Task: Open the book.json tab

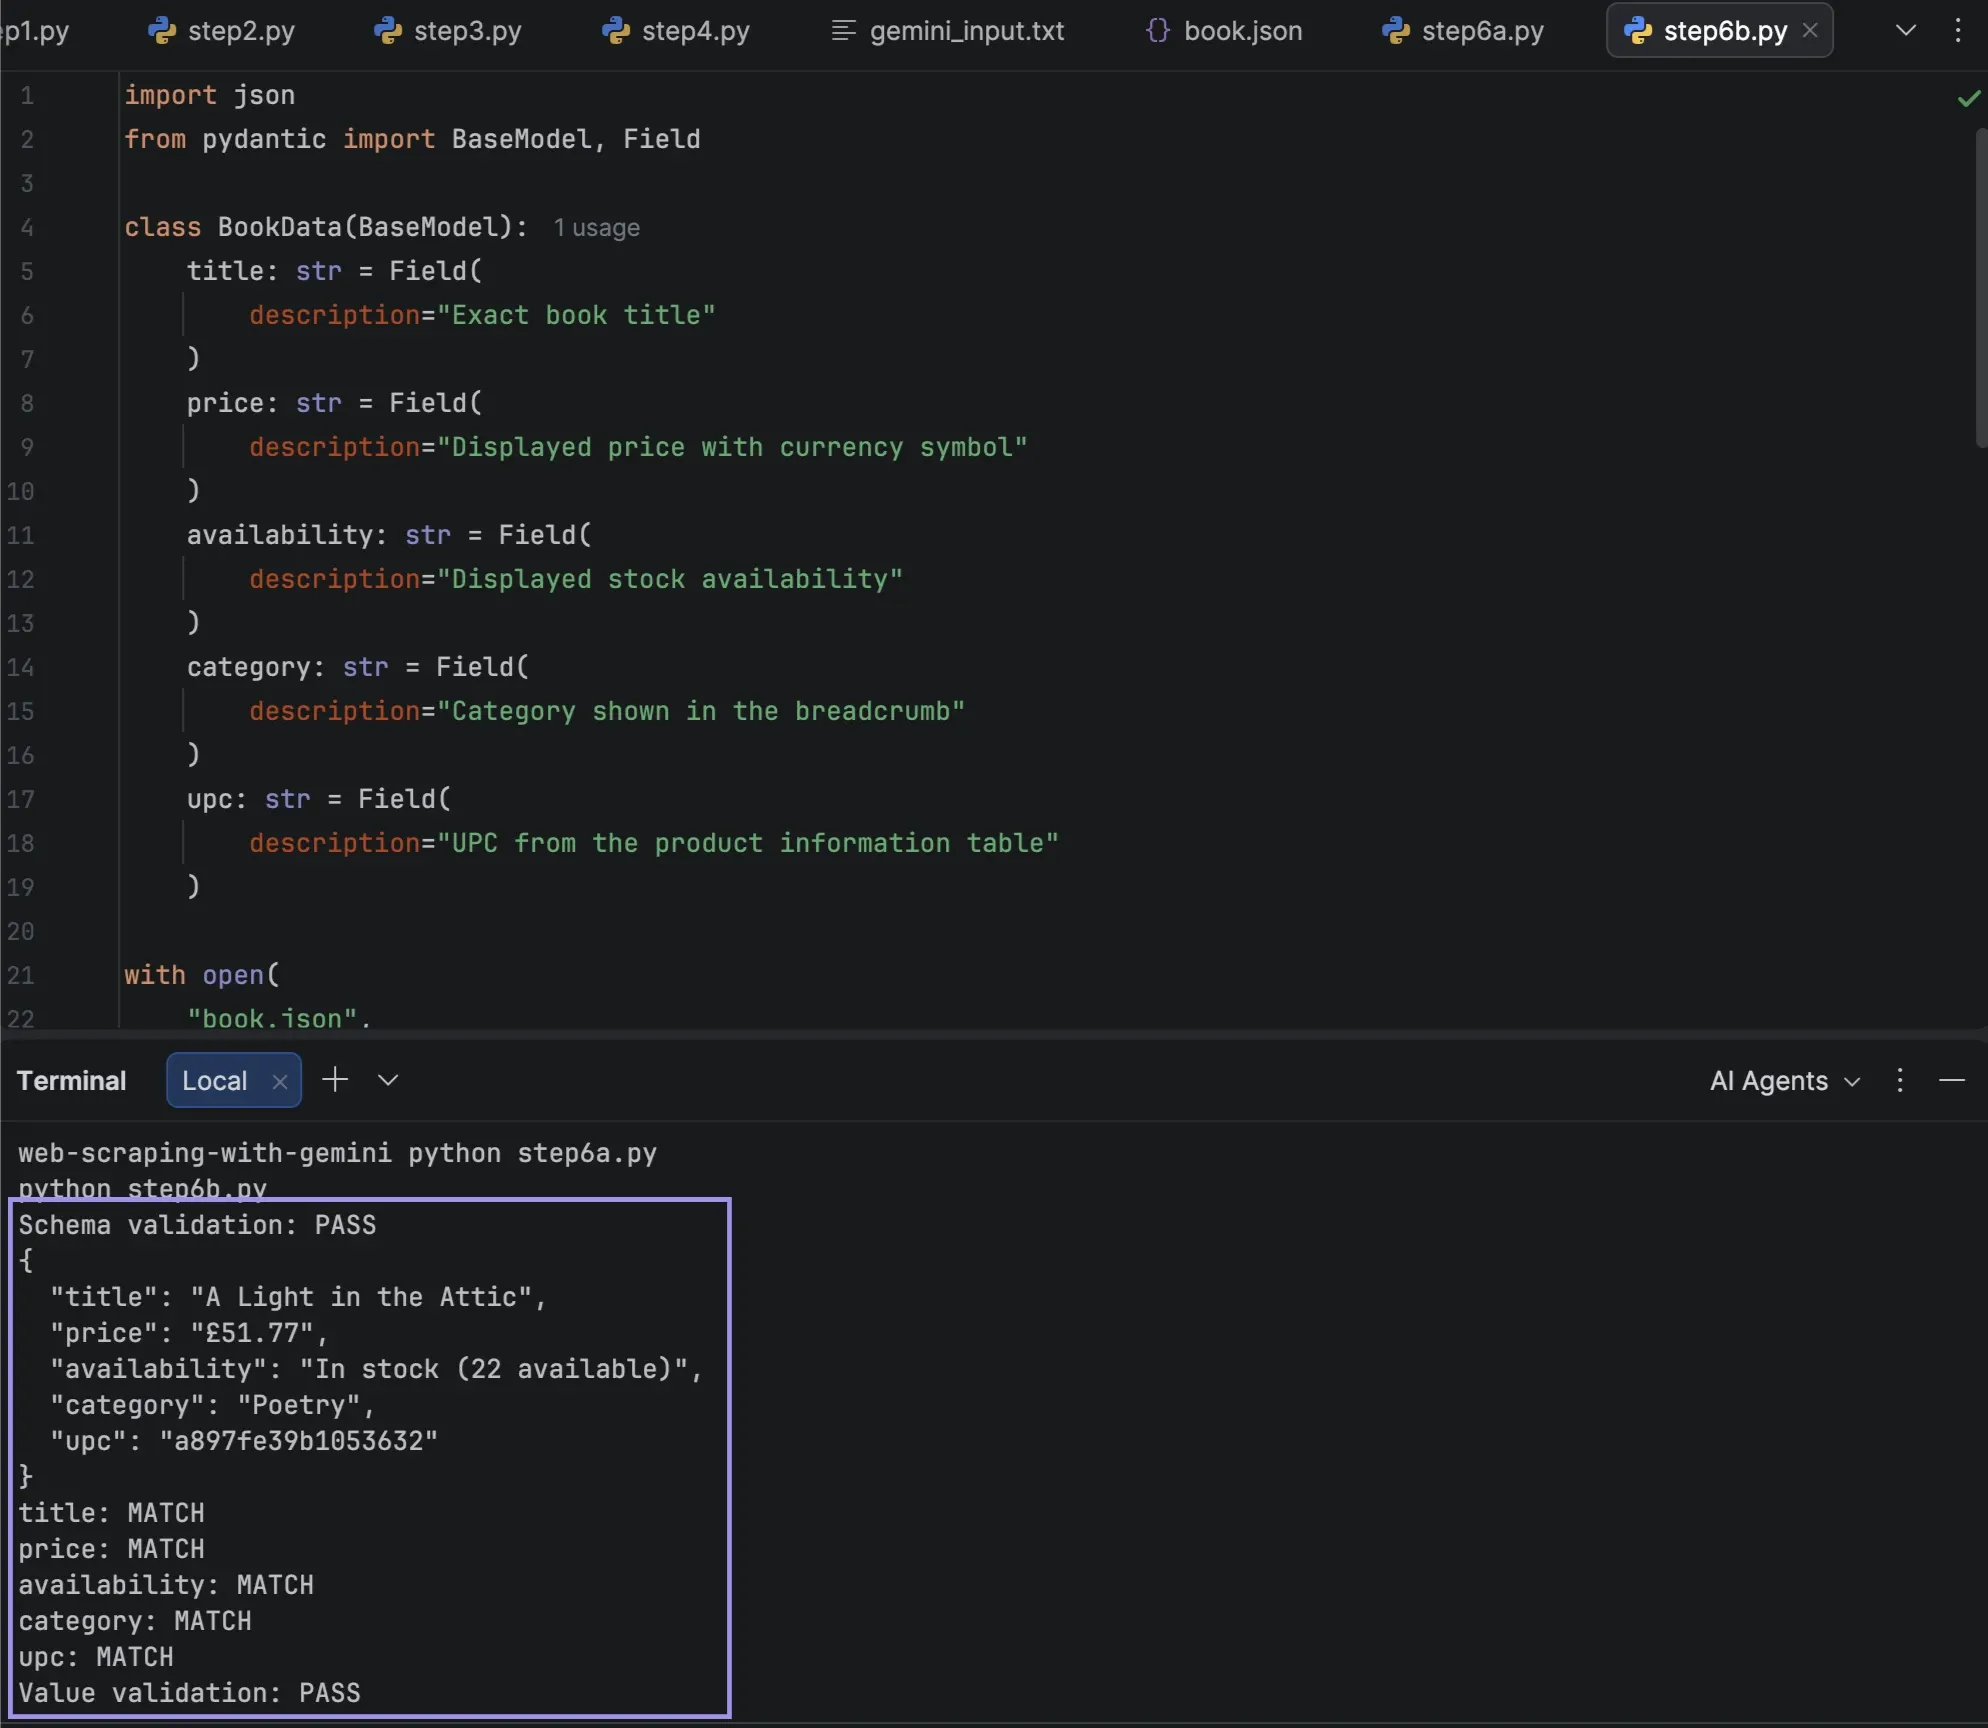Action: click(1223, 31)
